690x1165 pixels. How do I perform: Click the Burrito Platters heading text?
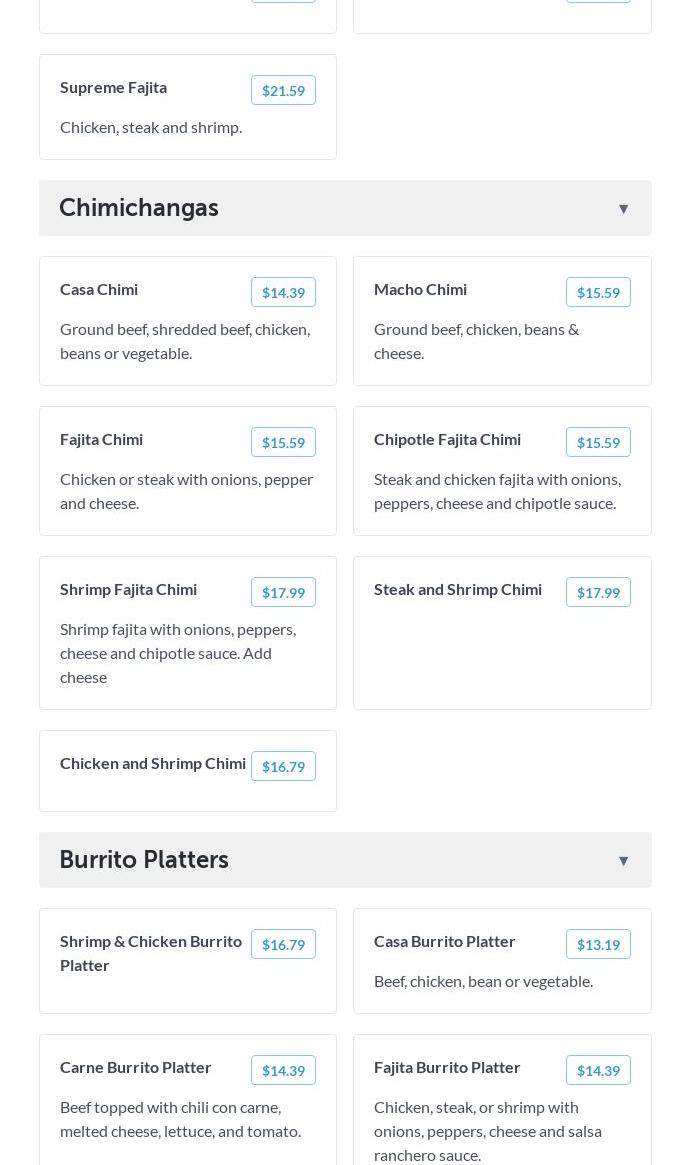coord(144,860)
